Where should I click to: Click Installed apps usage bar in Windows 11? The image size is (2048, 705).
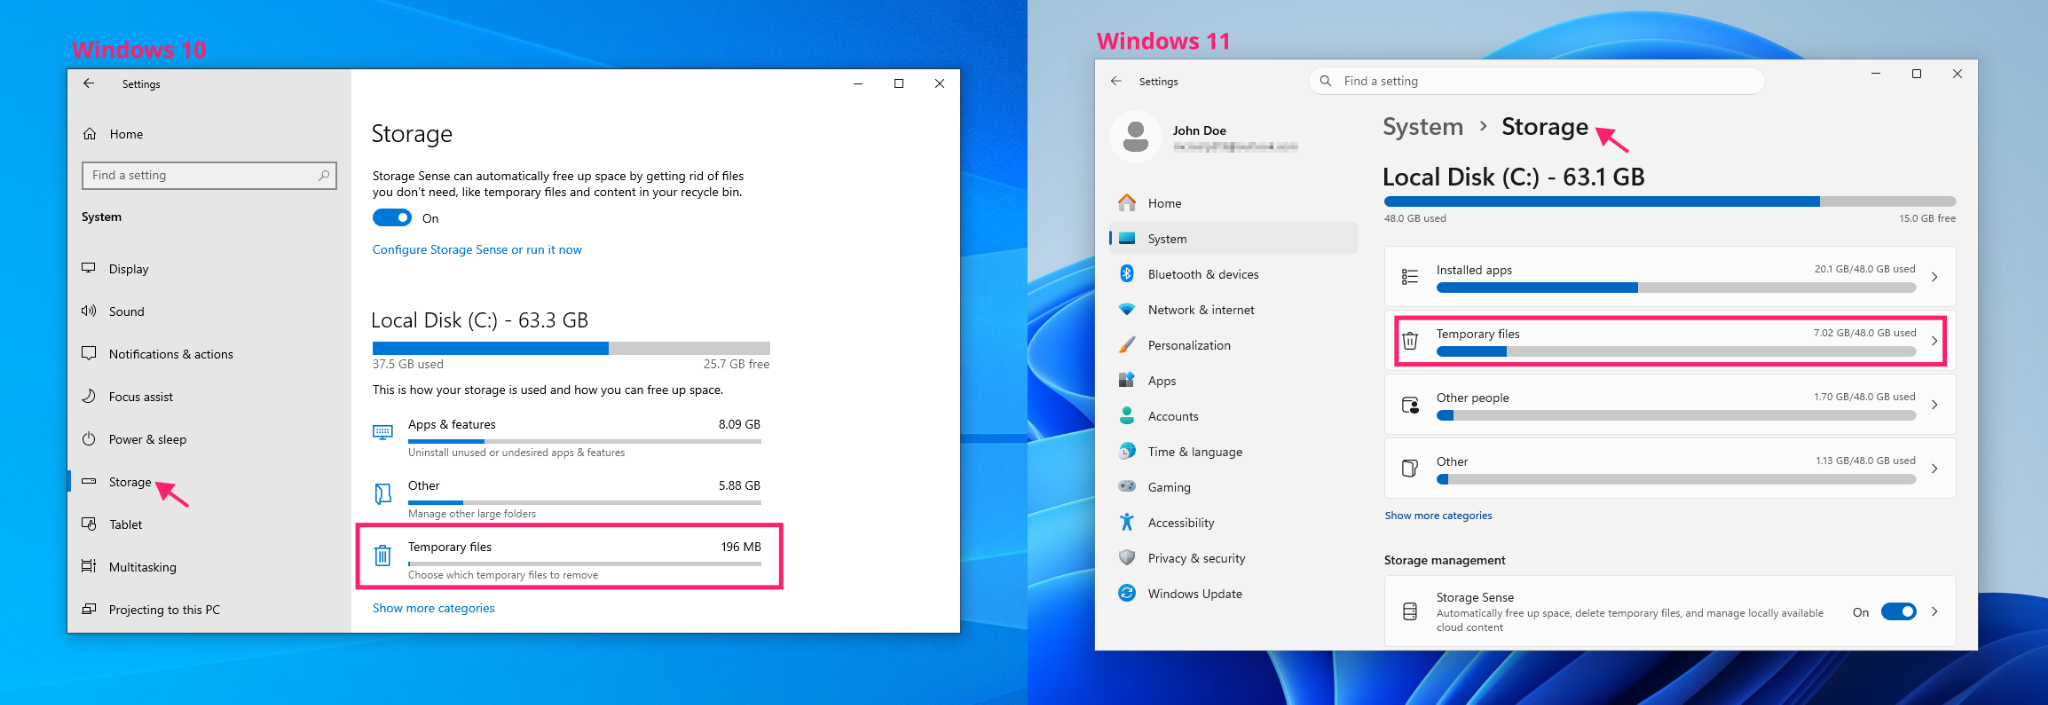click(x=1676, y=288)
